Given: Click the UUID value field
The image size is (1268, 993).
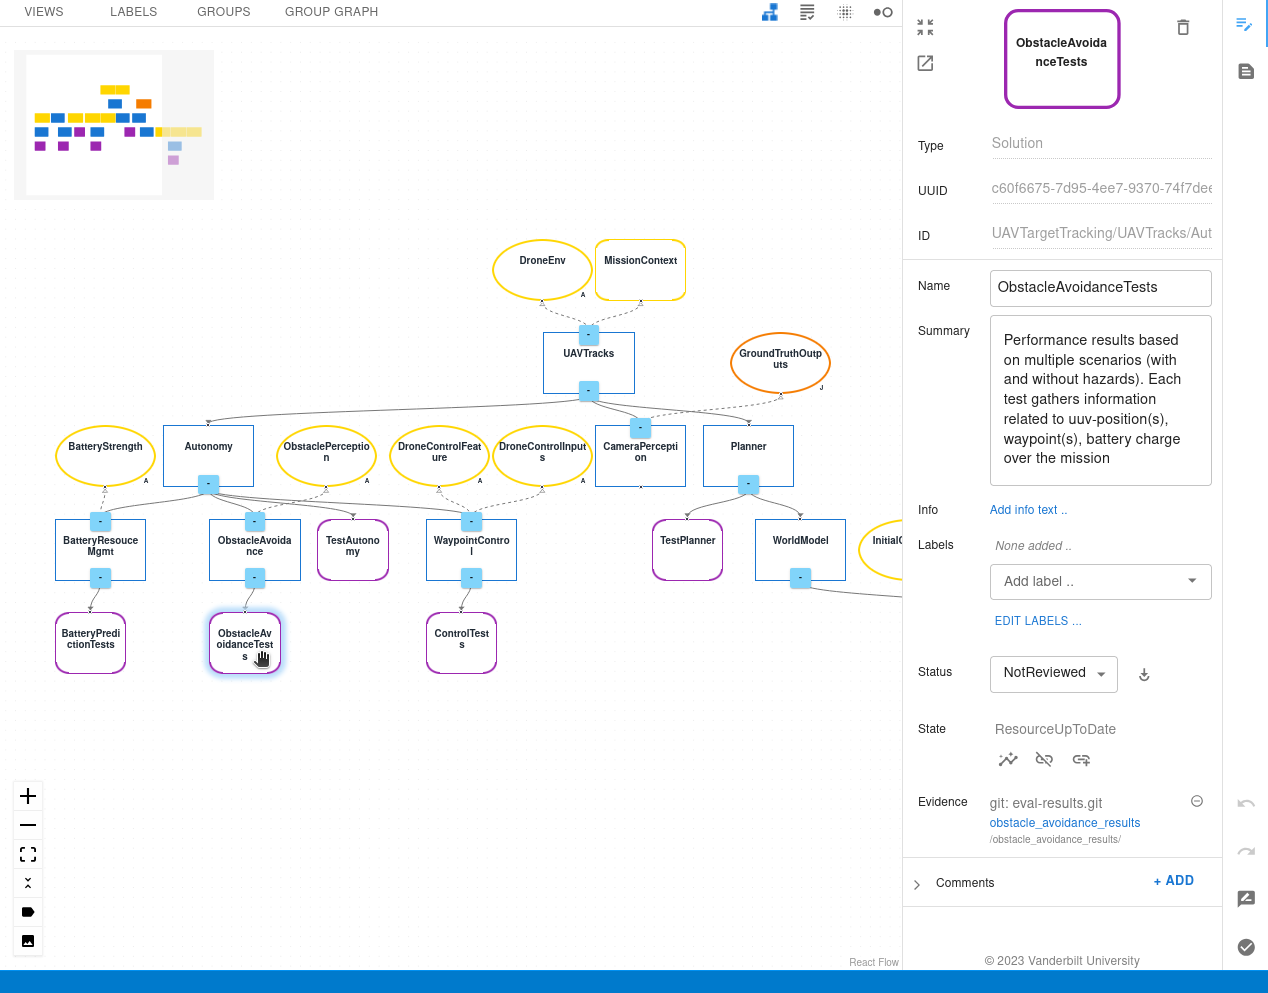Looking at the screenshot, I should click(x=1101, y=188).
